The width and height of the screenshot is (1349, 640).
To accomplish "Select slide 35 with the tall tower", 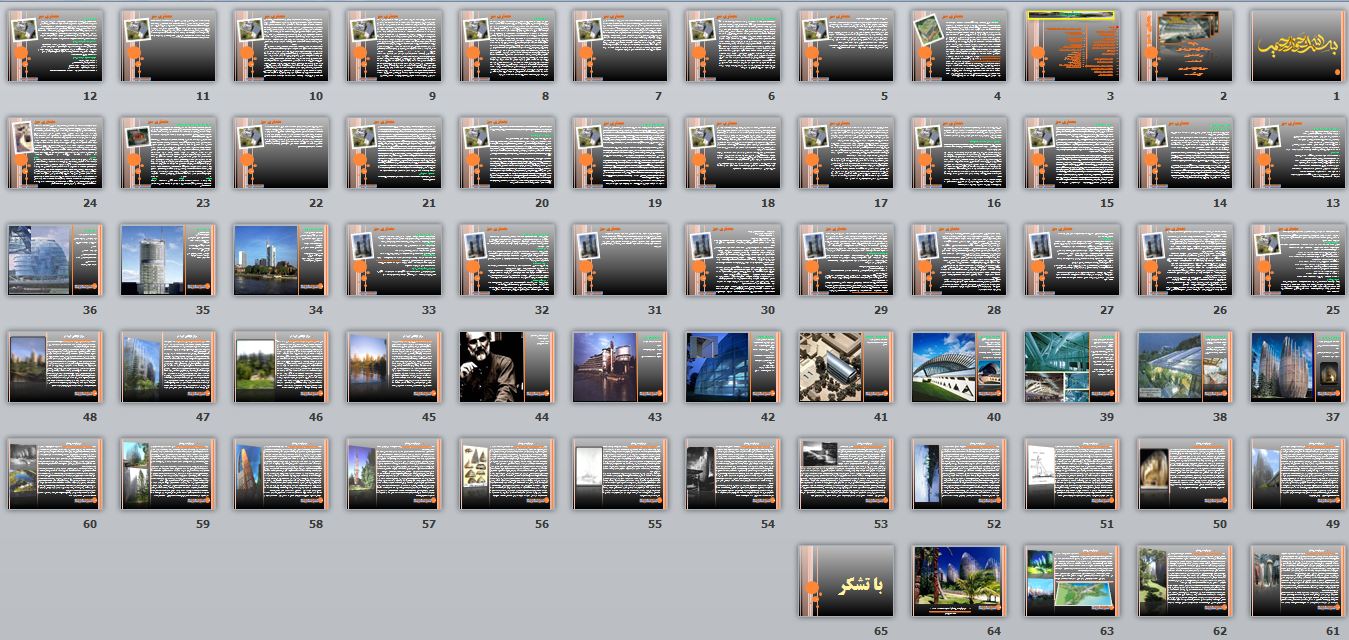I will pyautogui.click(x=168, y=260).
